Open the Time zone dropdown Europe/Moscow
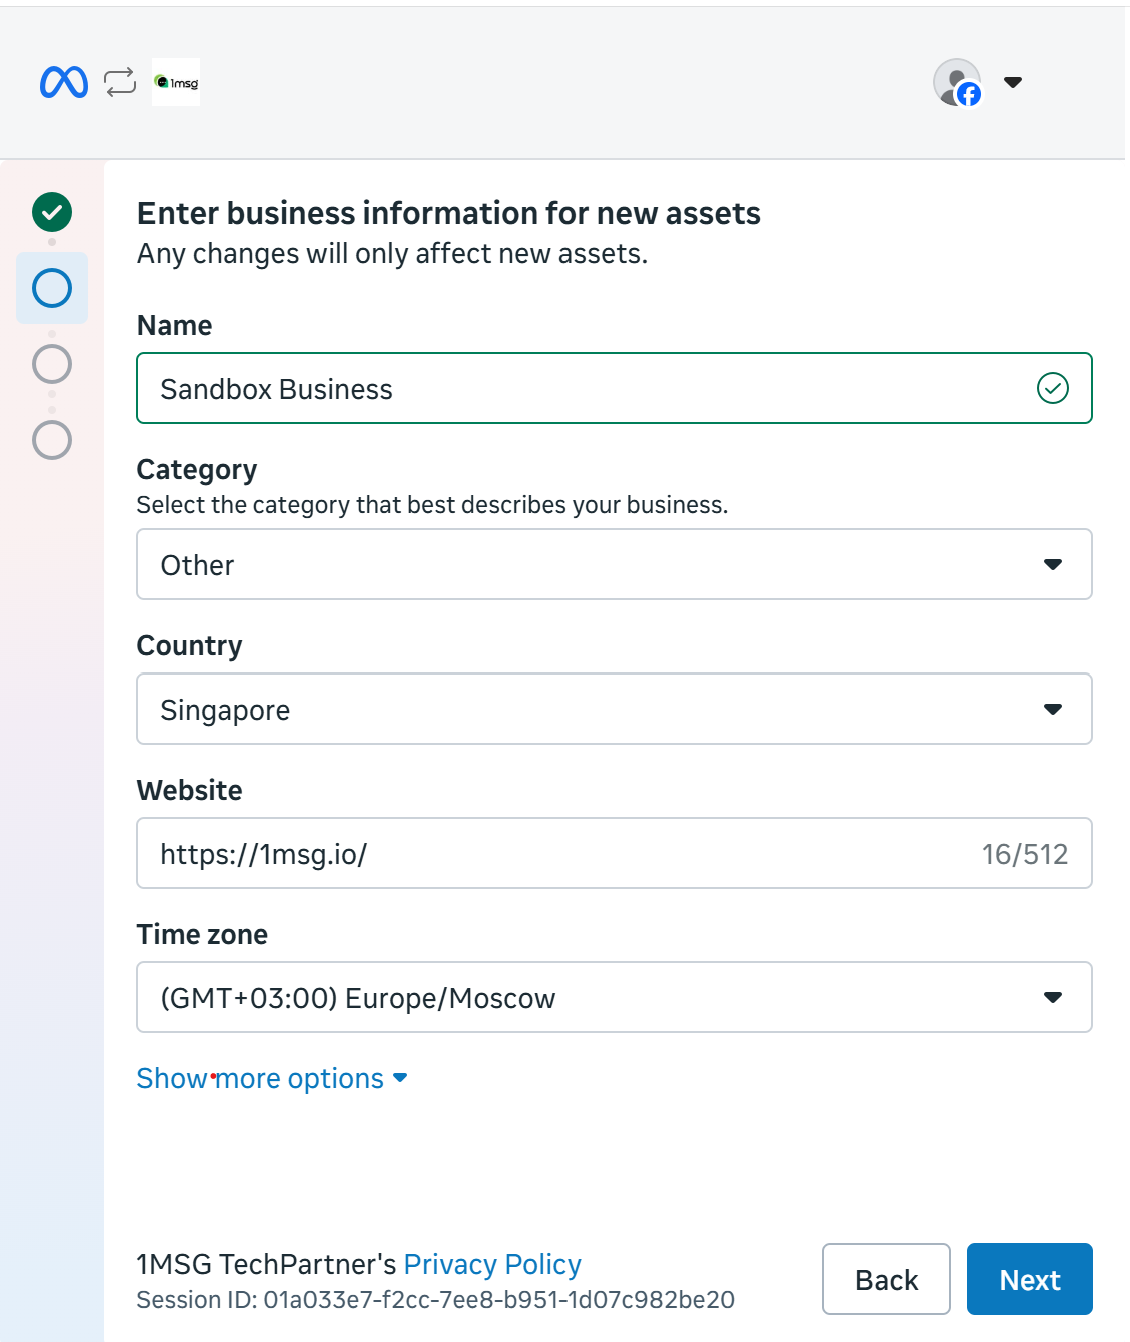 coord(614,997)
